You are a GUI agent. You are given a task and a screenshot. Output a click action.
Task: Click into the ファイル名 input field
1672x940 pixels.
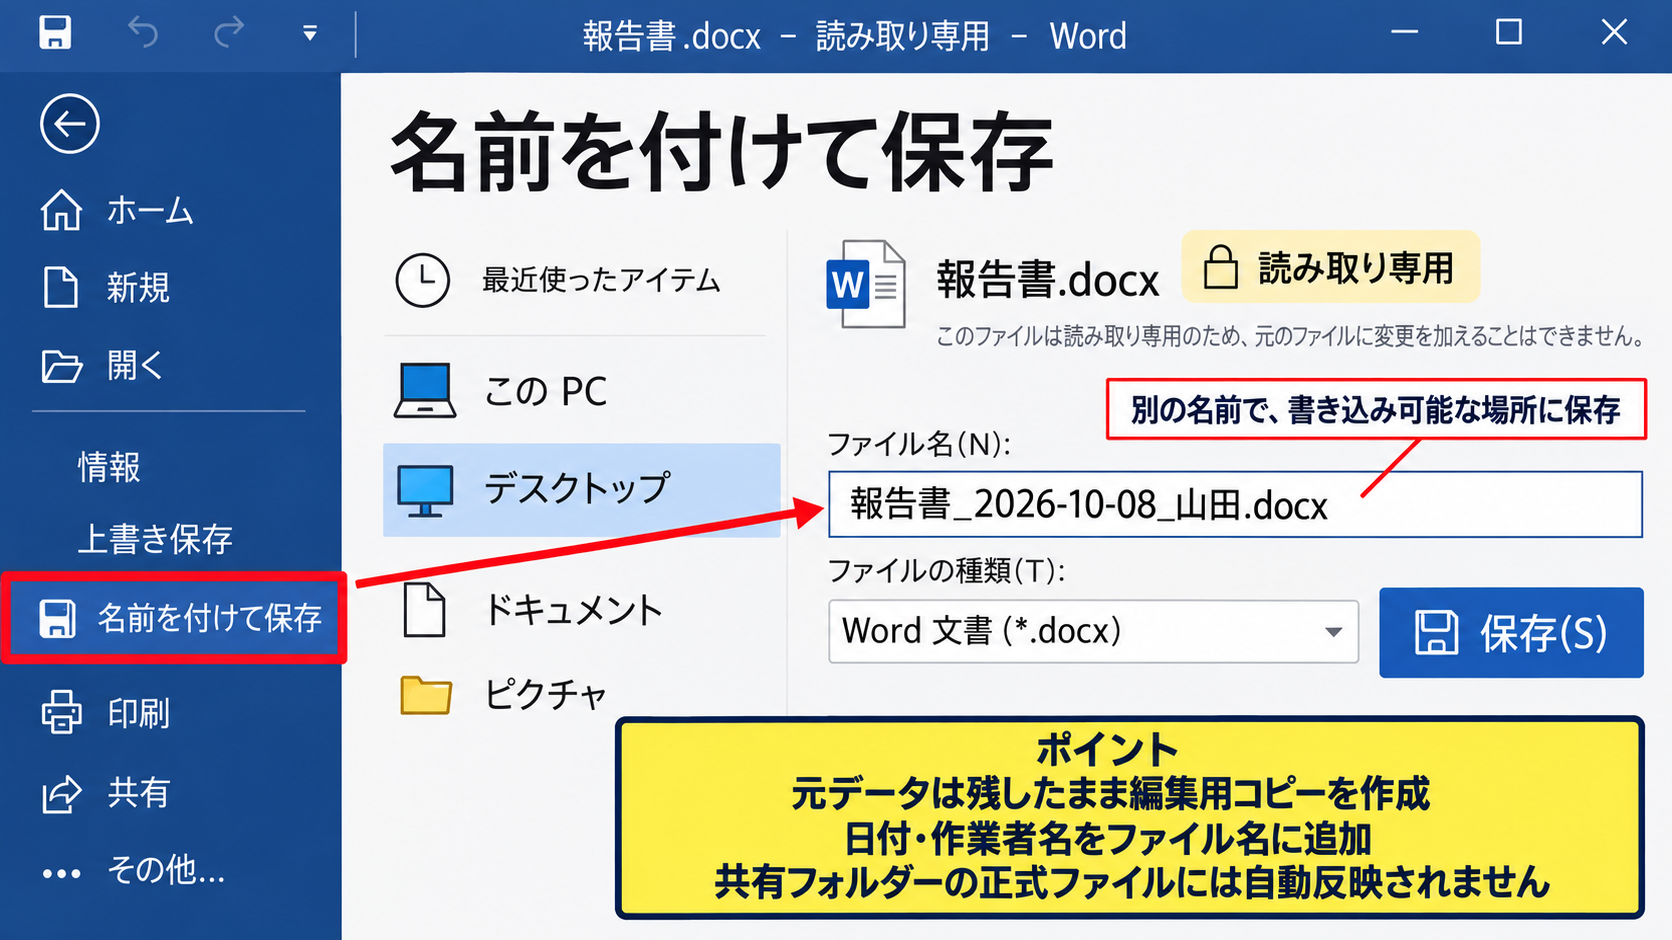1235,504
